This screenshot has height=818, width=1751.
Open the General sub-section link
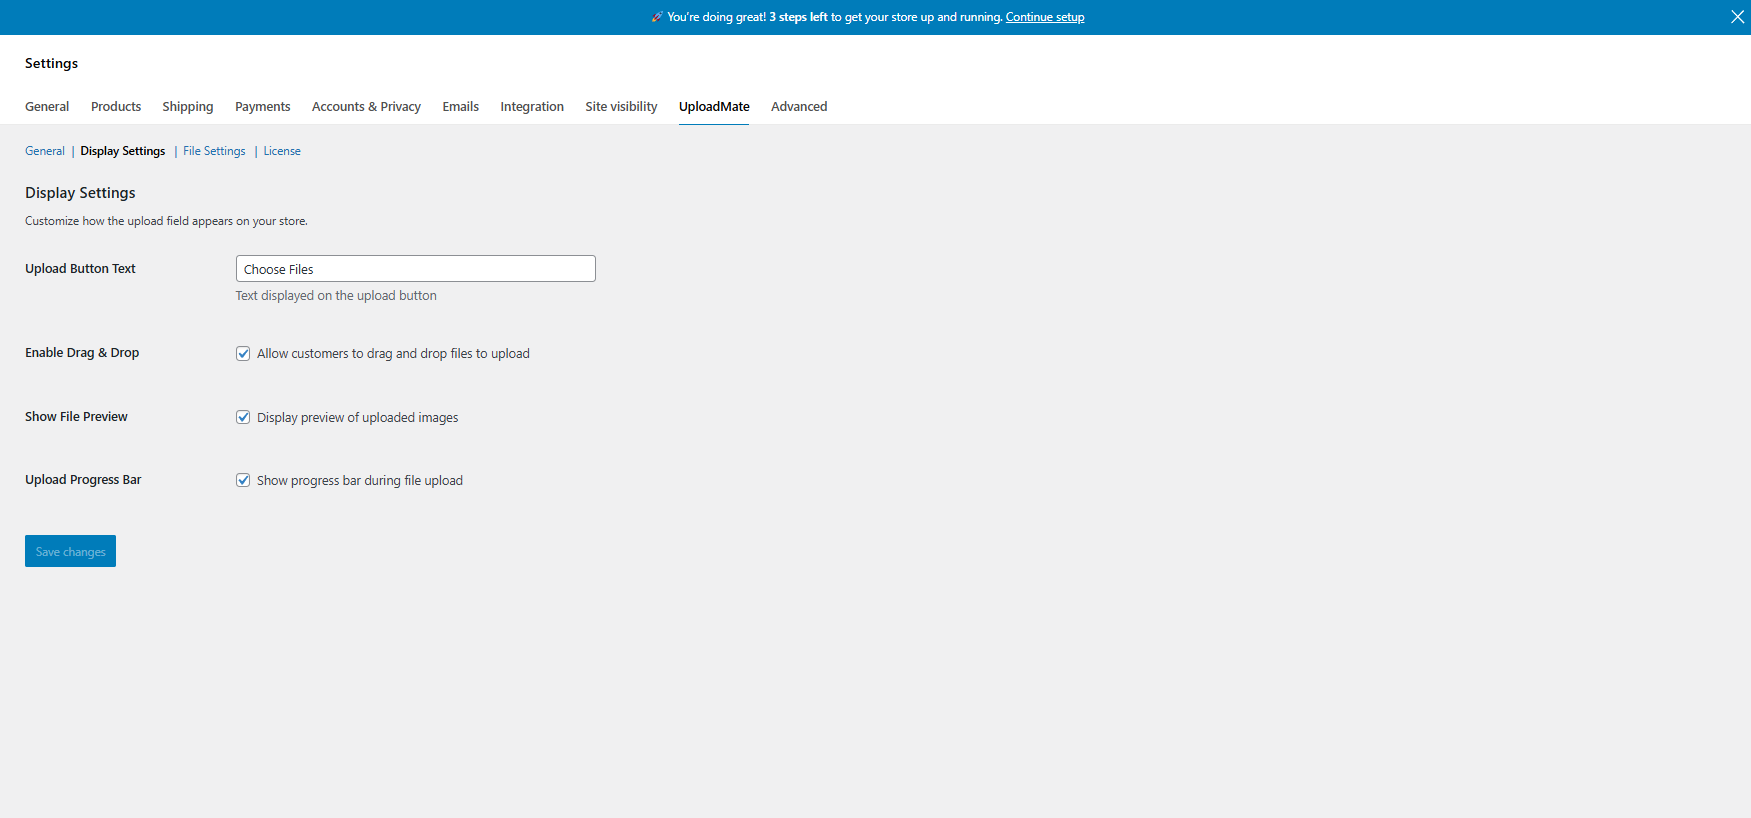point(45,151)
